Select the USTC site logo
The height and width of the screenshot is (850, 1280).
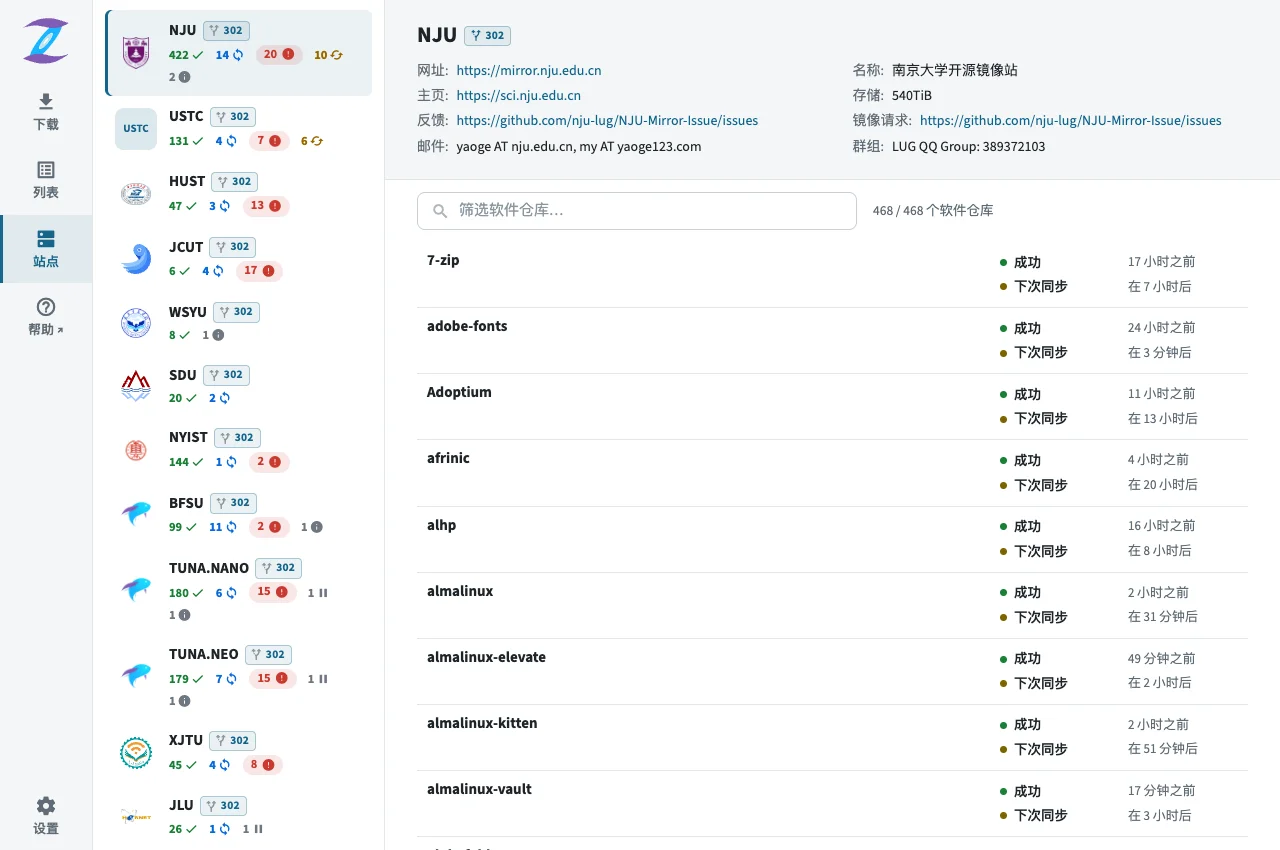click(136, 129)
